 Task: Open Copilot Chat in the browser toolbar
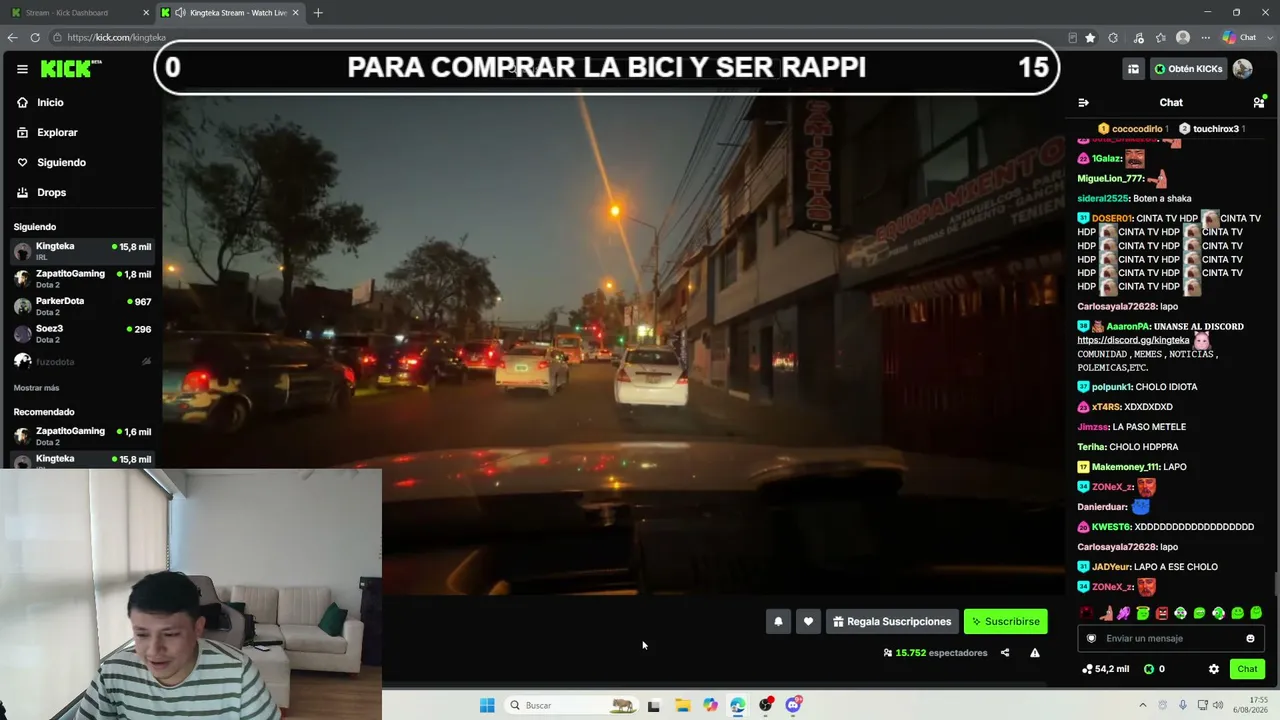(1240, 37)
